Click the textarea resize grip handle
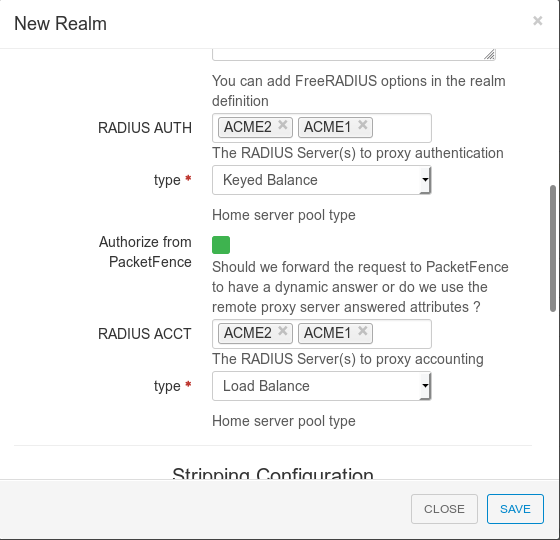This screenshot has width=560, height=540. tap(489, 54)
